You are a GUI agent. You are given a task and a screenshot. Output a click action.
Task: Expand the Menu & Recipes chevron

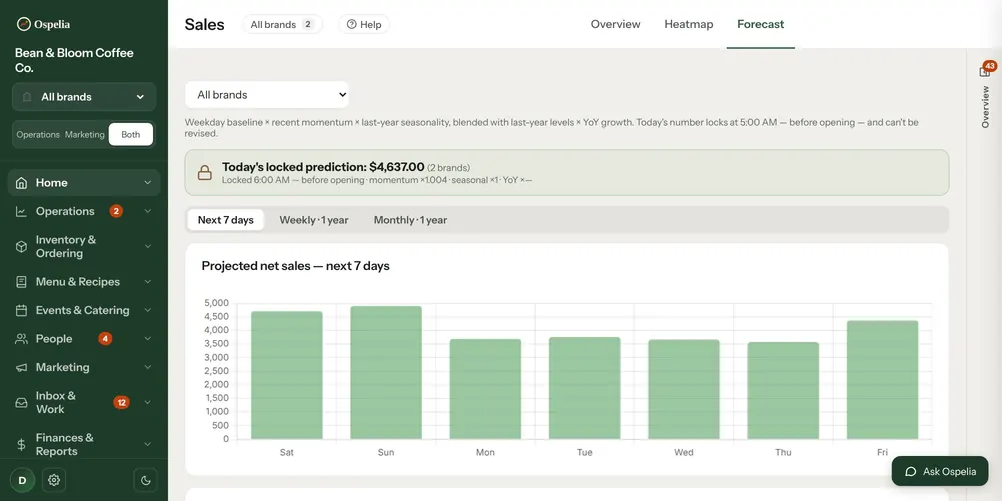148,282
